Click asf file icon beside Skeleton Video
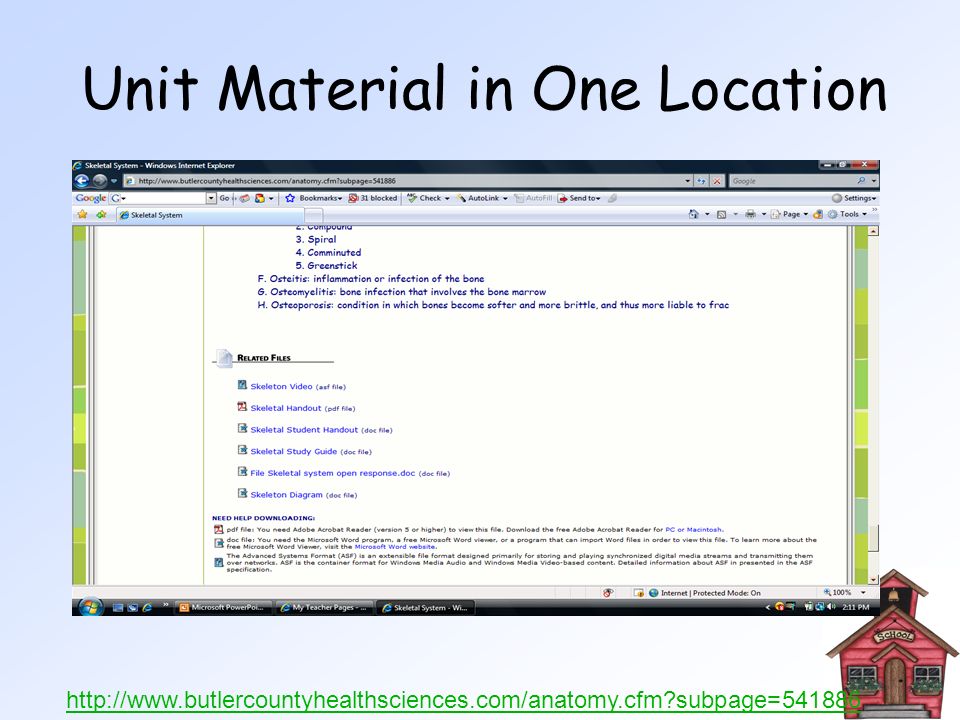960x720 pixels. point(242,385)
